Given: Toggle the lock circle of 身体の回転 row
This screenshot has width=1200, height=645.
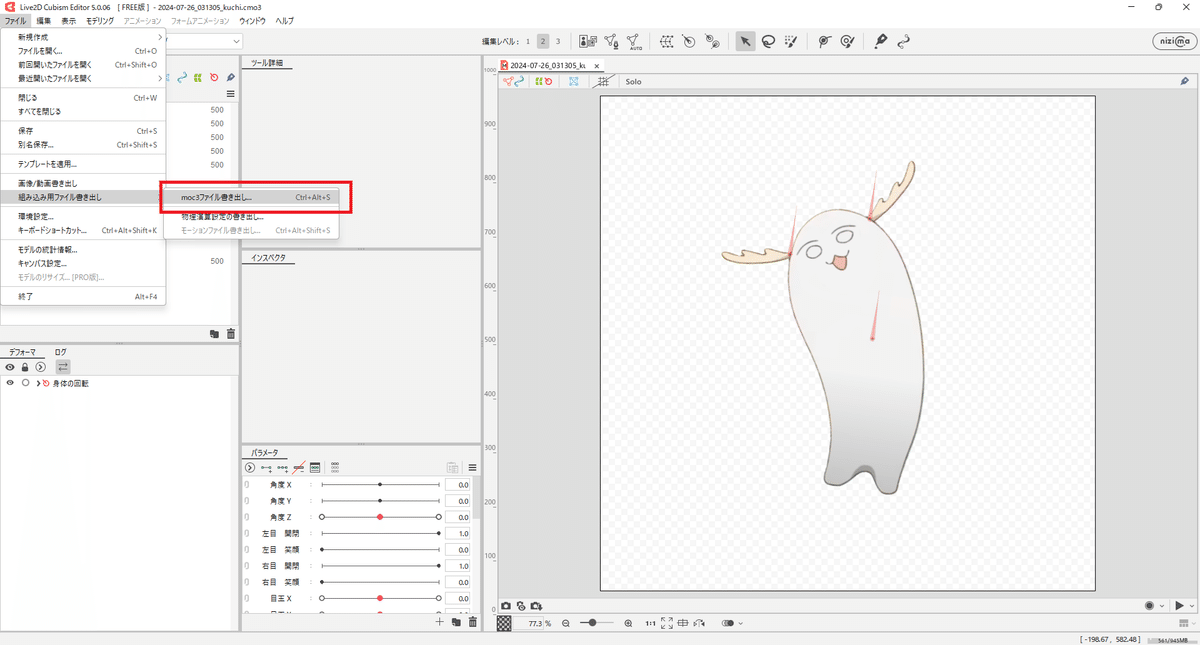Looking at the screenshot, I should point(25,383).
